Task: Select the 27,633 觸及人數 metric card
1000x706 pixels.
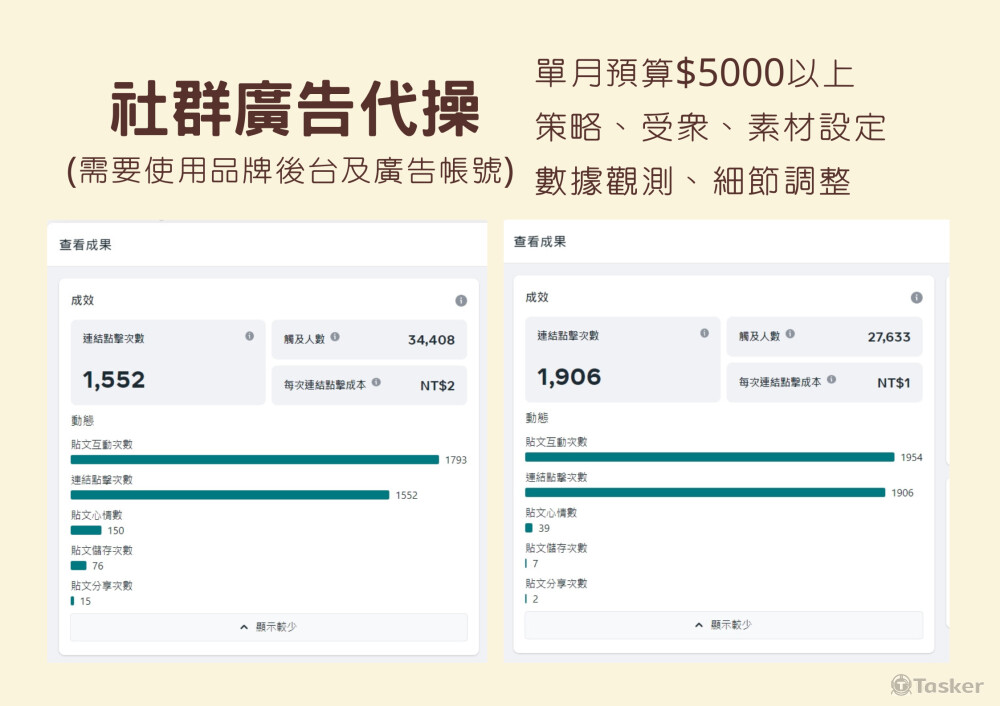Action: click(x=824, y=337)
